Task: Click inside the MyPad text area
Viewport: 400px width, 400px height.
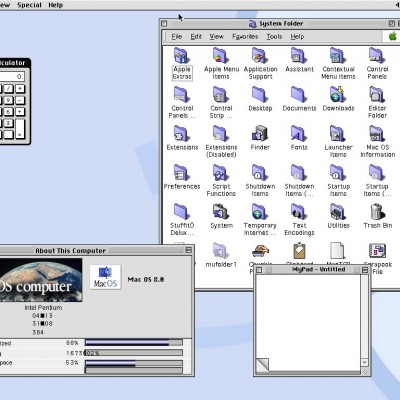Action: pos(308,322)
